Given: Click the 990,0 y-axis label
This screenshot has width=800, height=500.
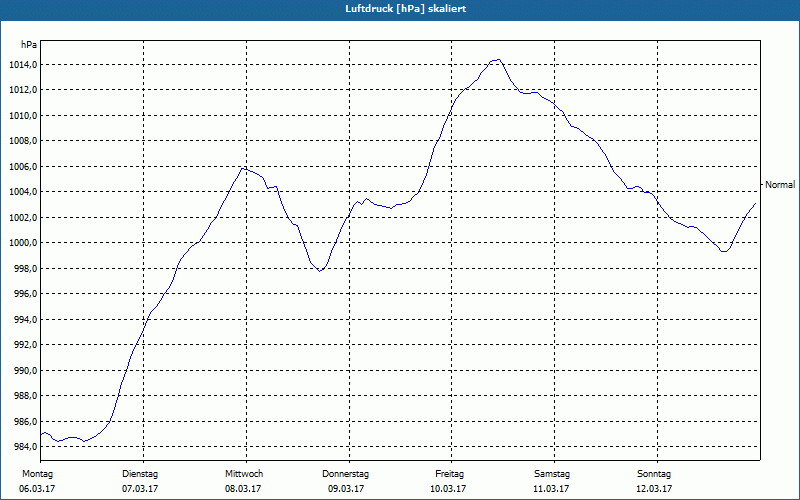Looking at the screenshot, I should tap(25, 371).
